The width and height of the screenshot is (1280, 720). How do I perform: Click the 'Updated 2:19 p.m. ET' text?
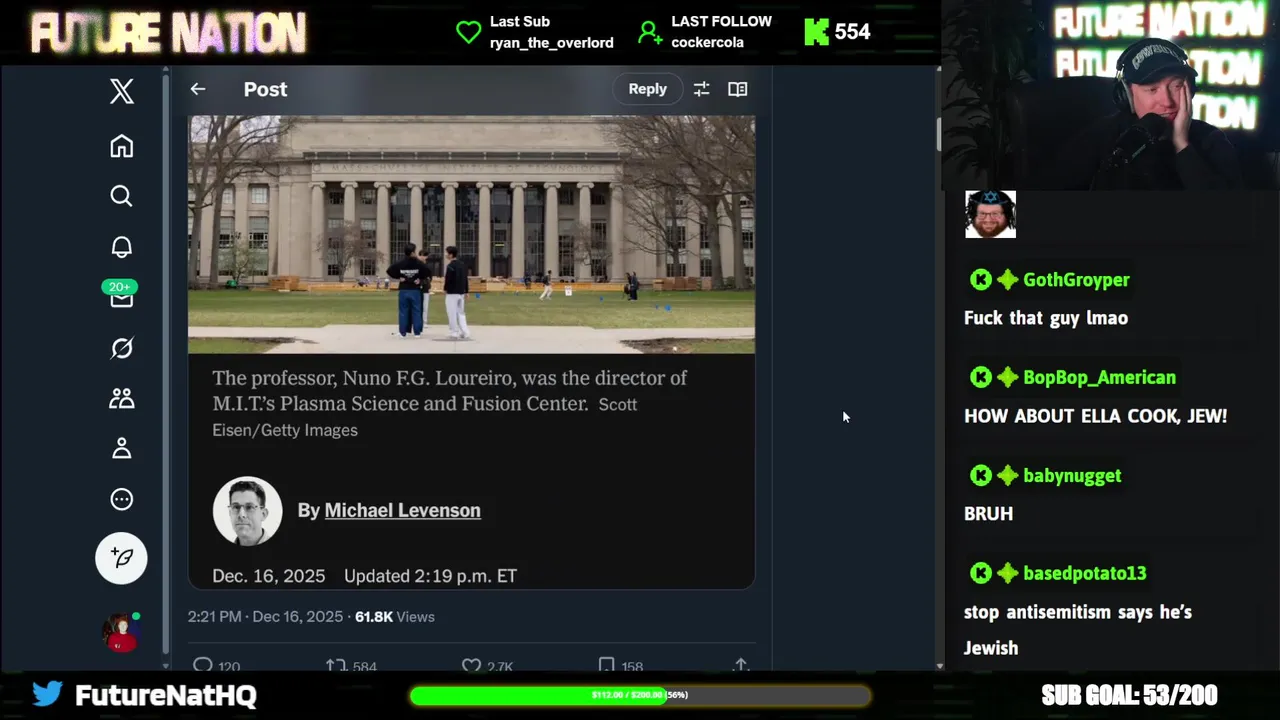(430, 576)
